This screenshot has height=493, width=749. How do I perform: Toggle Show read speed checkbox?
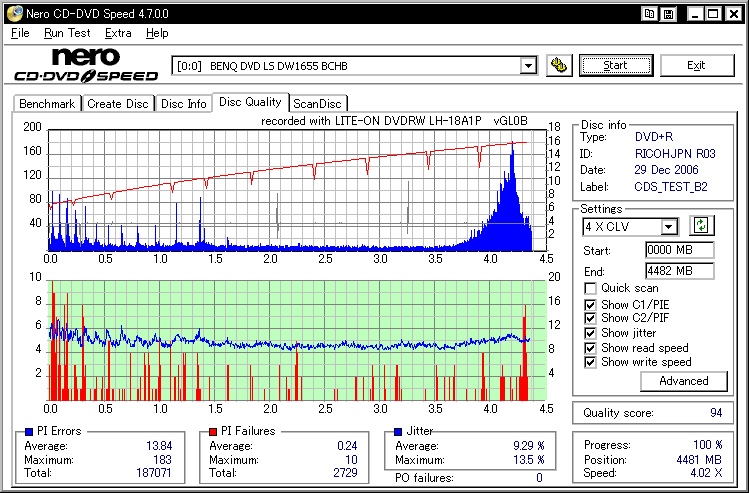pos(590,348)
